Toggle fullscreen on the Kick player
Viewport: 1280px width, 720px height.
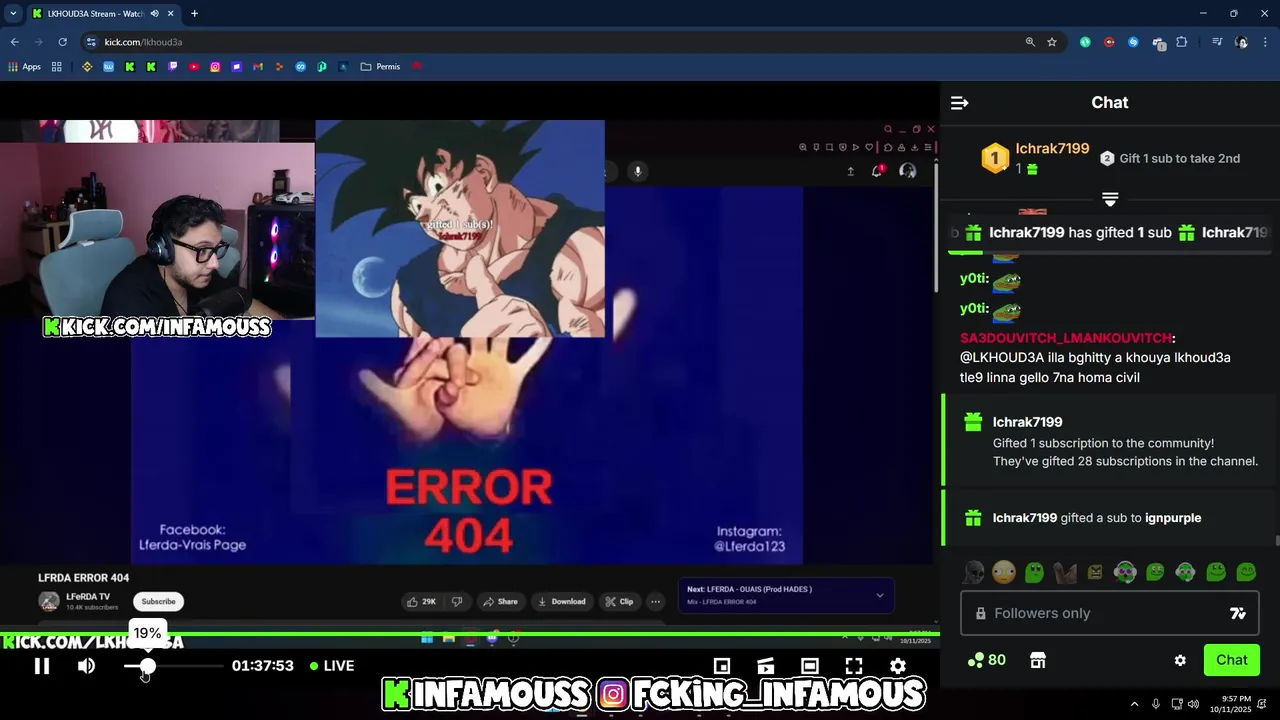click(854, 666)
